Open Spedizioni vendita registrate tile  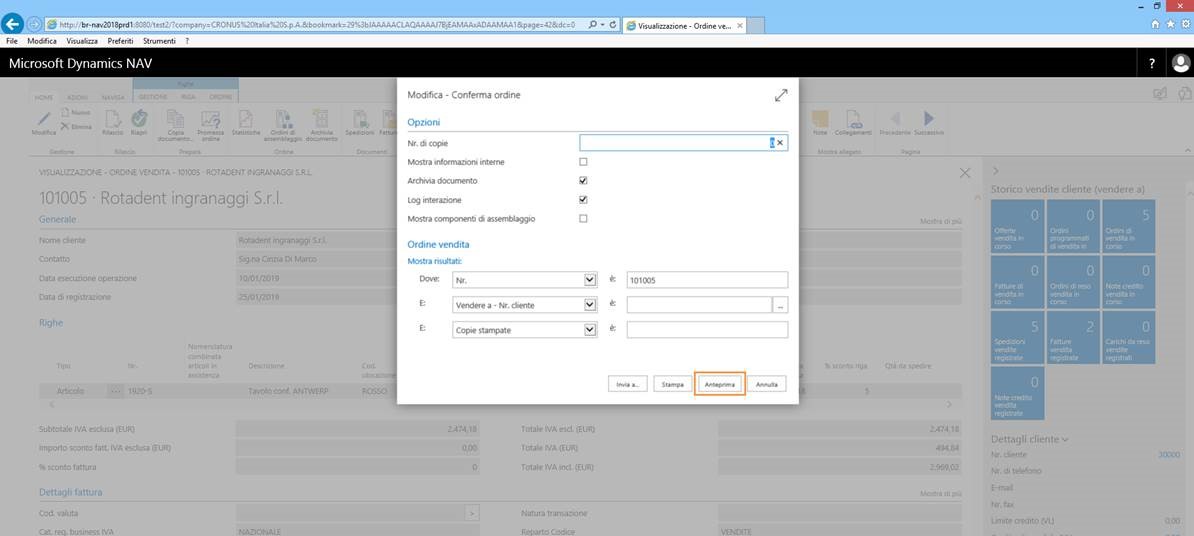(x=1017, y=337)
